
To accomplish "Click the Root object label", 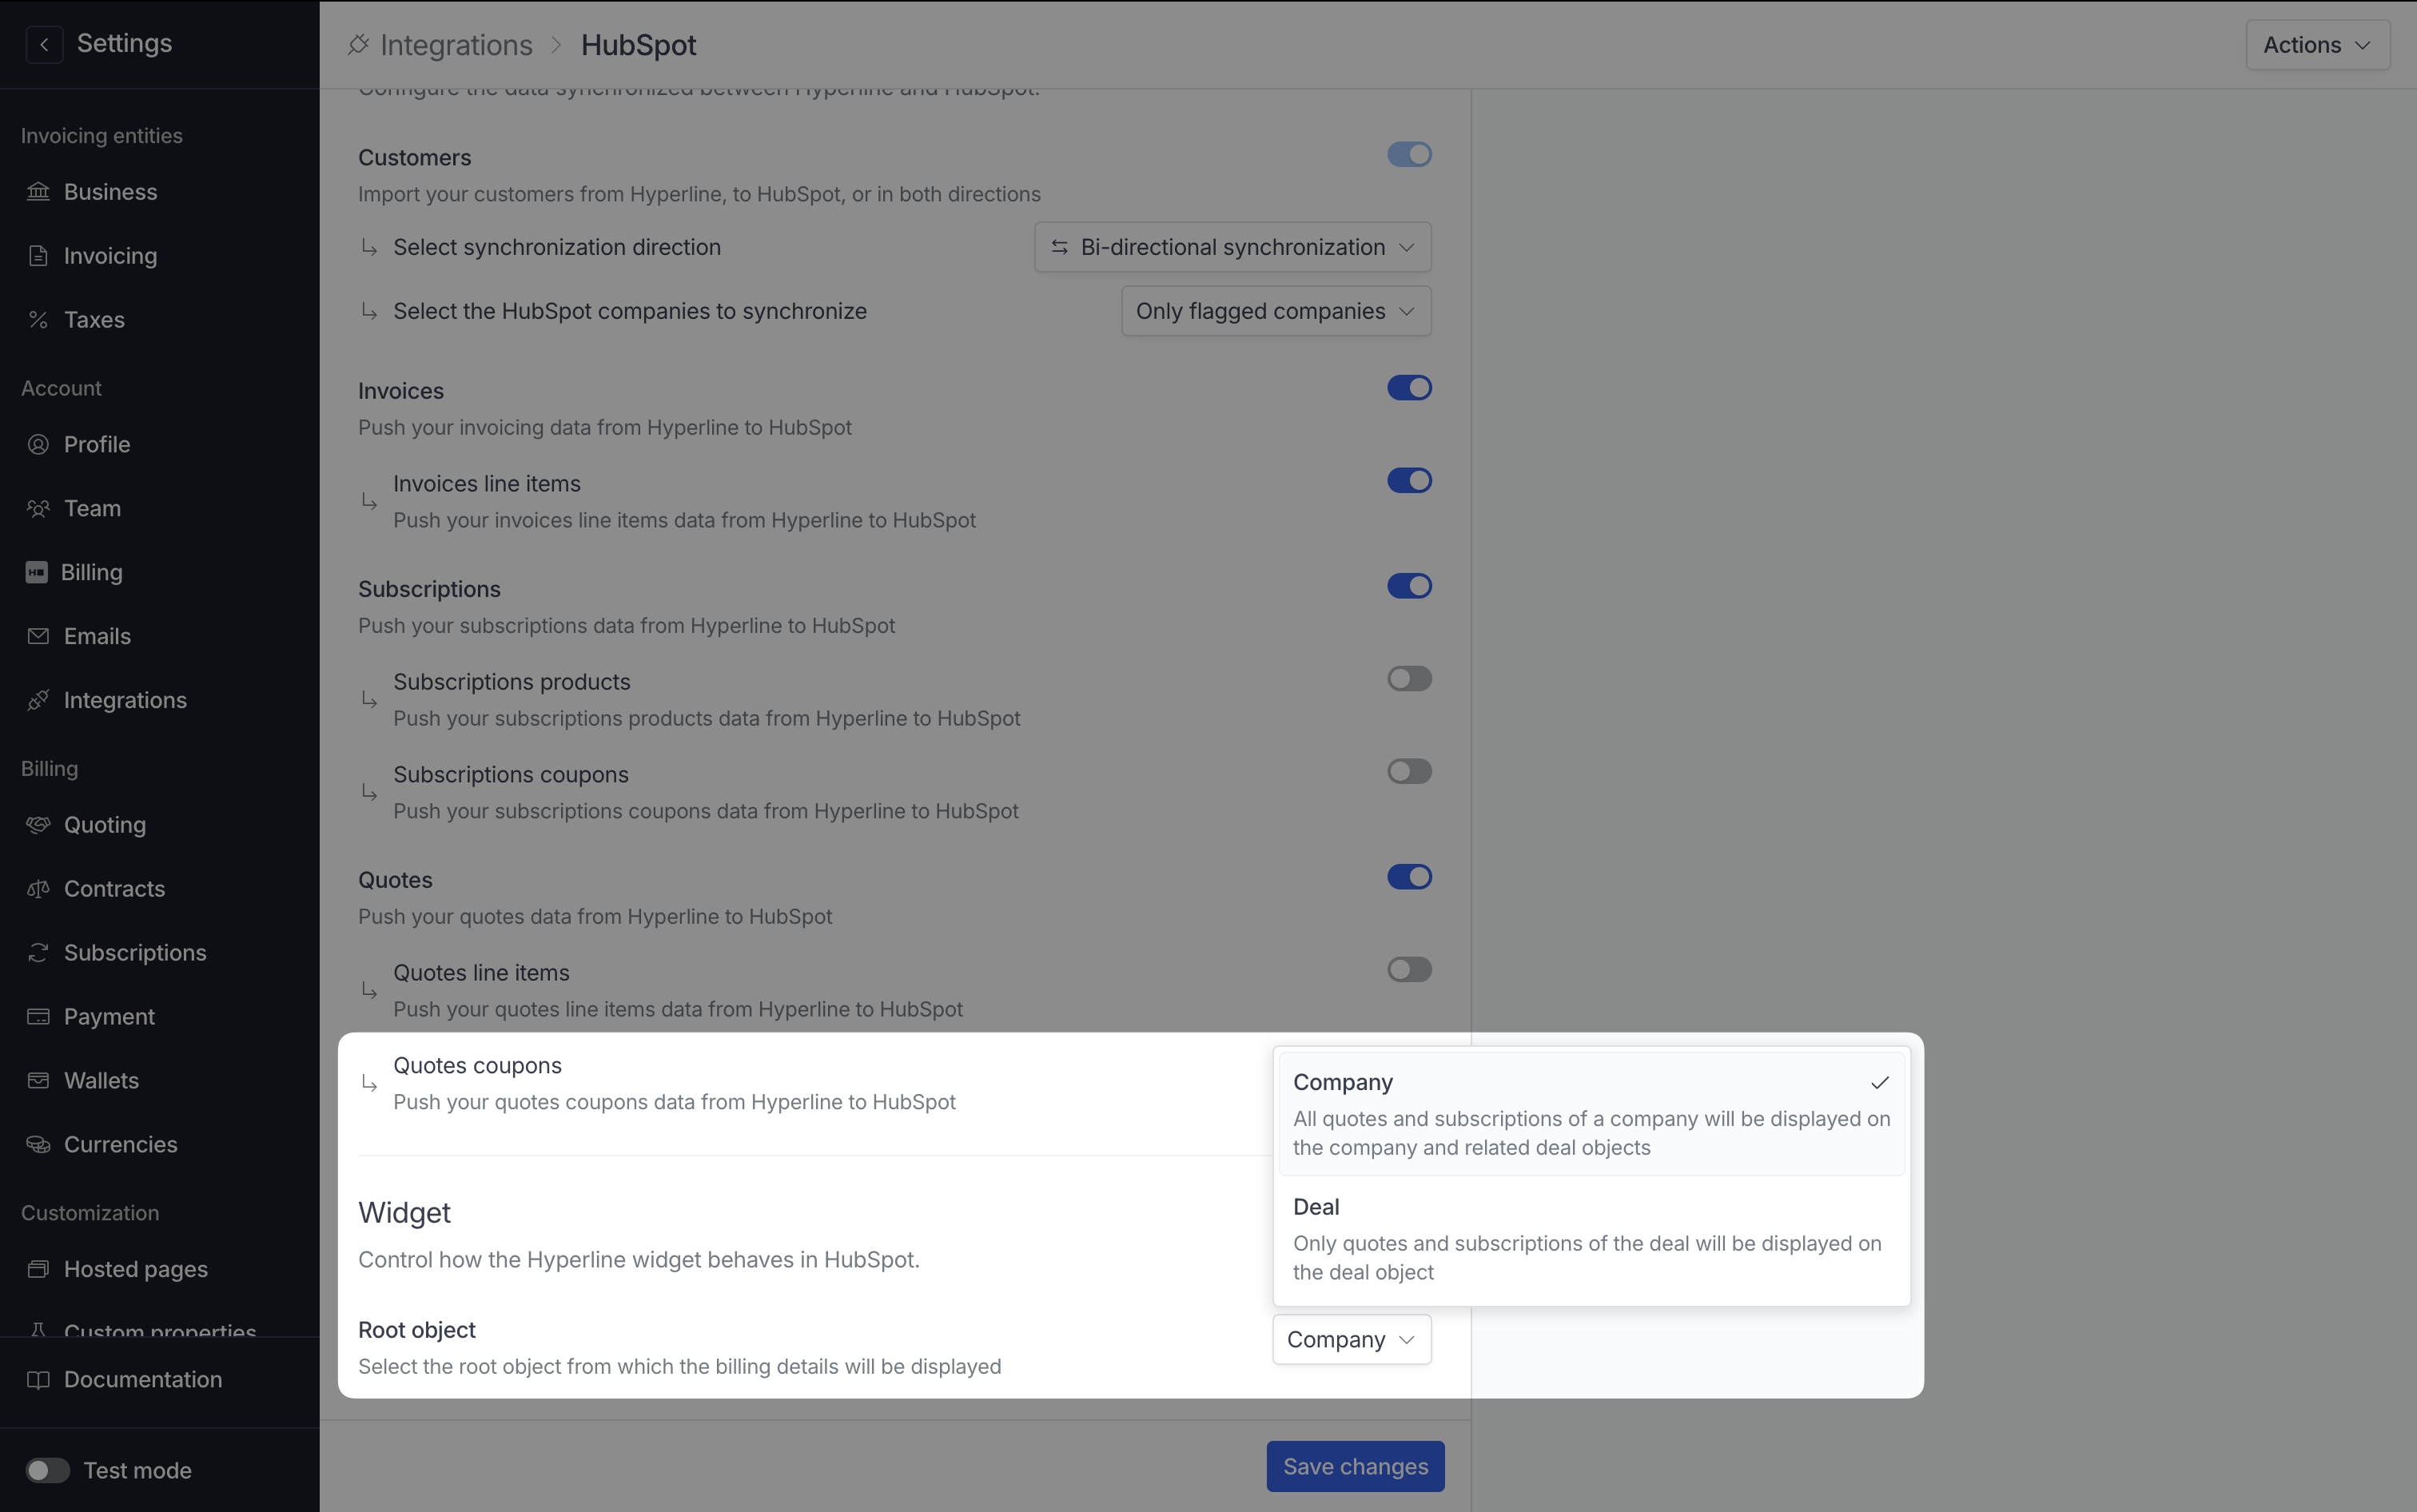I will coord(417,1330).
